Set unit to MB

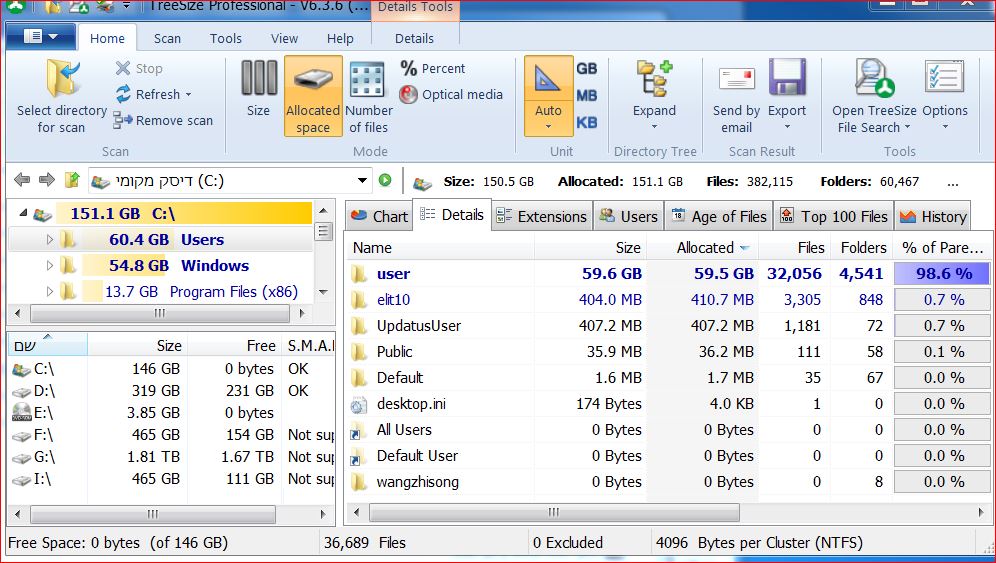coord(586,95)
